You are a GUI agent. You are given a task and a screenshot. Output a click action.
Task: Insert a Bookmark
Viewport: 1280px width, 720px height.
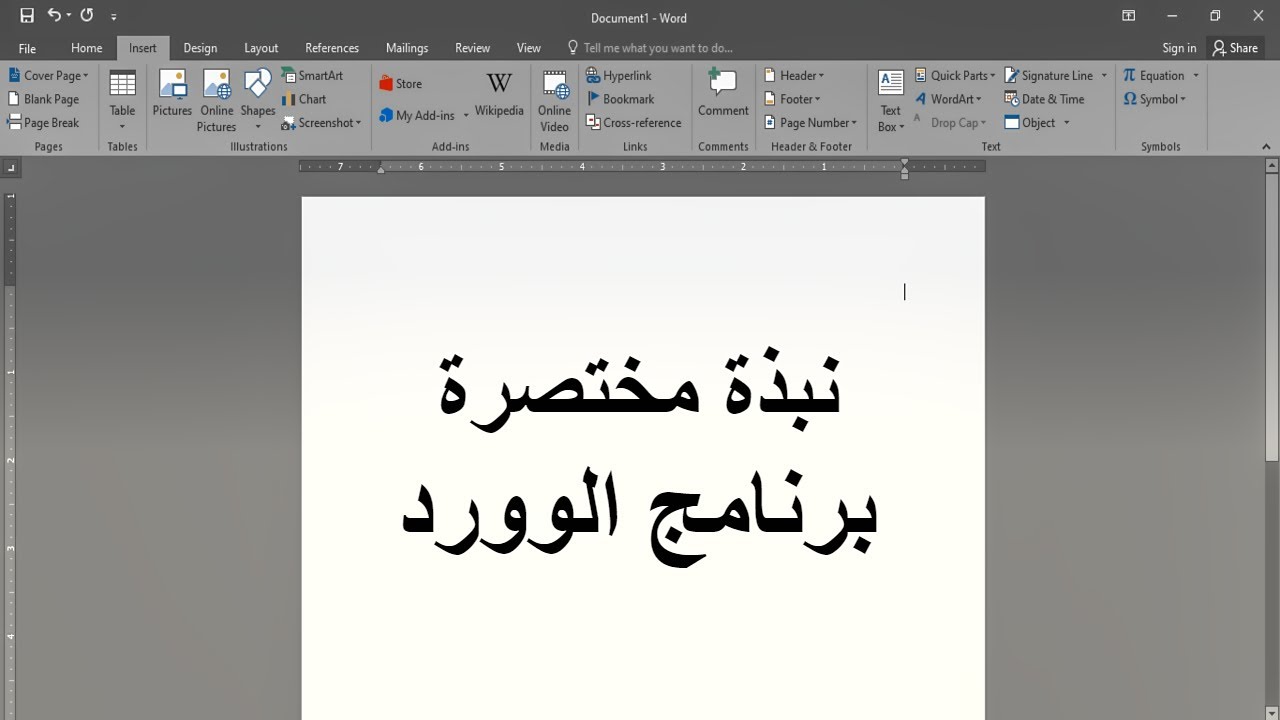click(620, 99)
